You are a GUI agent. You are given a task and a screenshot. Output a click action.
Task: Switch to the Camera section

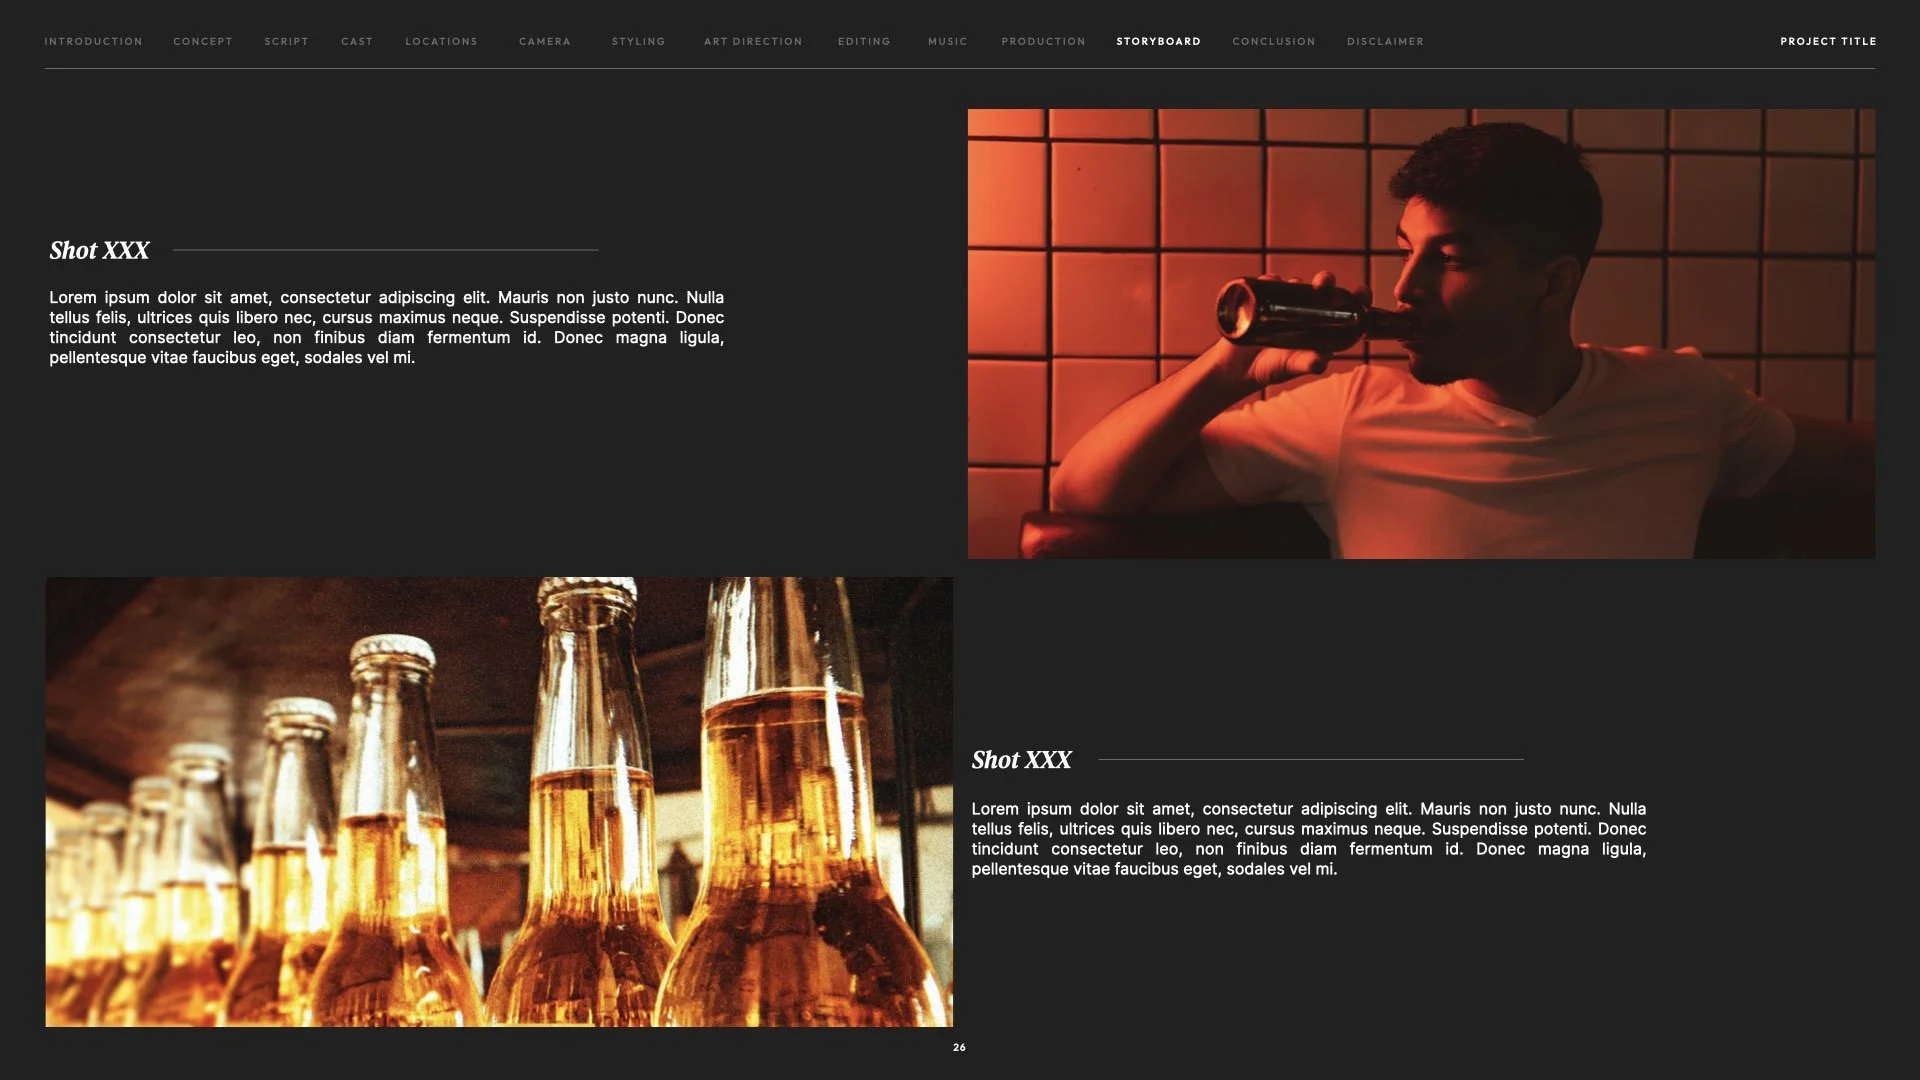pos(545,41)
